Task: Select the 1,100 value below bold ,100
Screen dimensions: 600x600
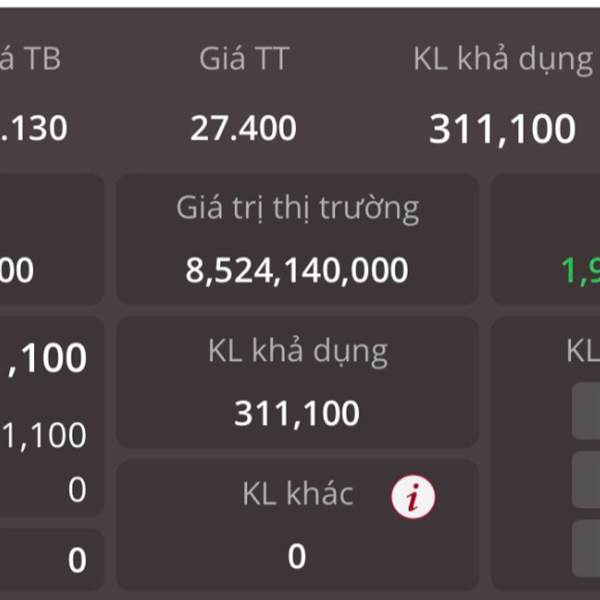Action: 45,435
